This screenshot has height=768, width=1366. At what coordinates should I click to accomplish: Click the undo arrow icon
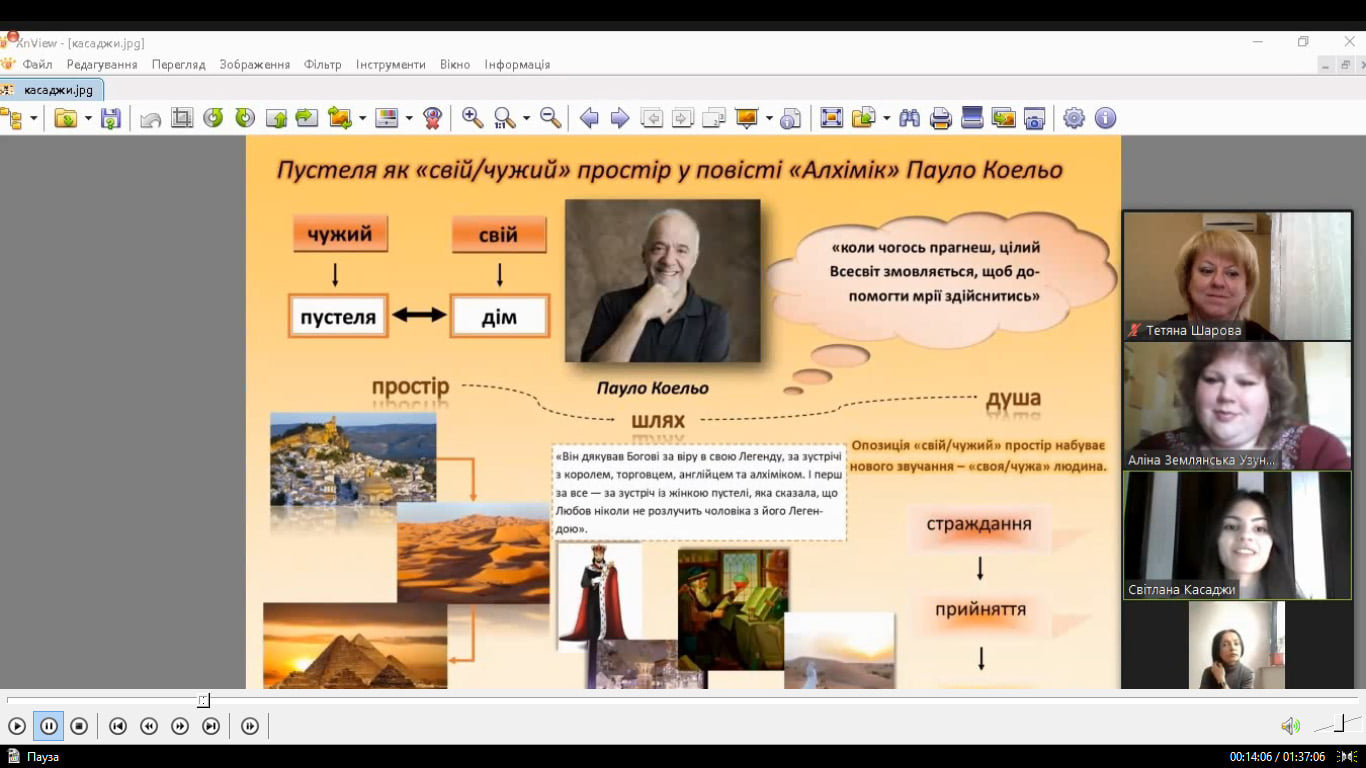pyautogui.click(x=151, y=119)
